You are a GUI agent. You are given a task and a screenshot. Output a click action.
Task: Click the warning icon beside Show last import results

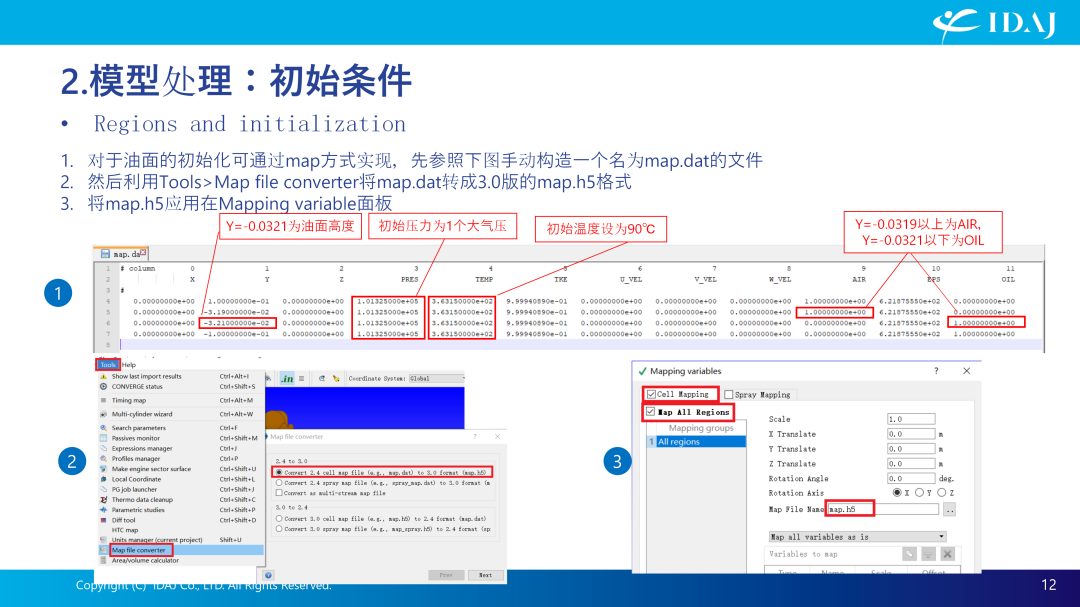[x=103, y=376]
